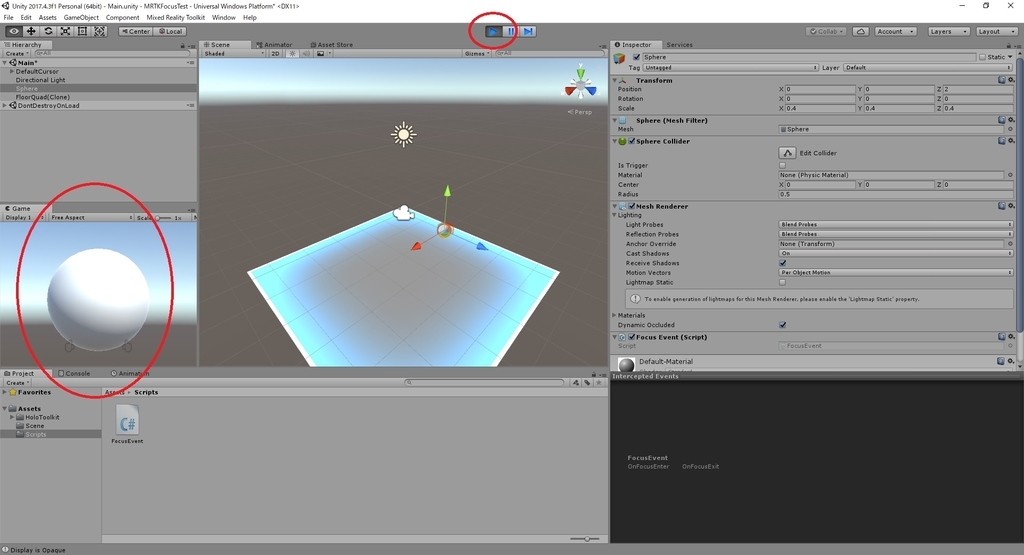Click Position Z input field

pyautogui.click(x=978, y=89)
